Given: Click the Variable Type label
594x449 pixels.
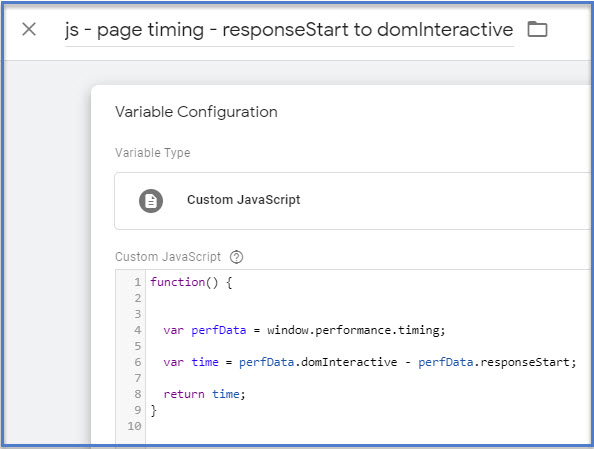Looking at the screenshot, I should (153, 153).
